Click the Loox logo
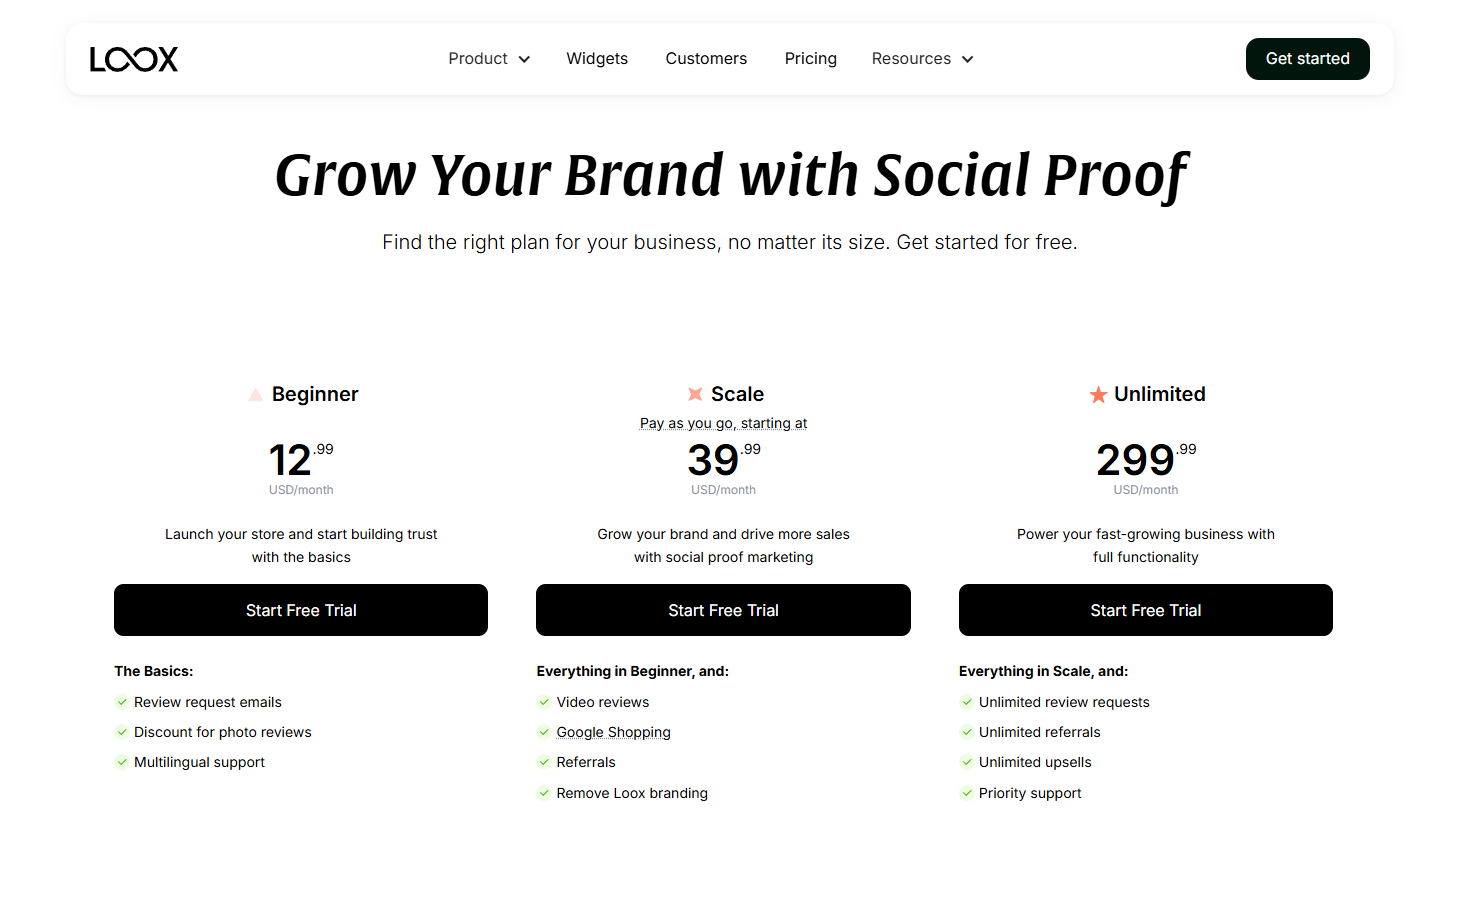The image size is (1466, 901). [x=133, y=59]
